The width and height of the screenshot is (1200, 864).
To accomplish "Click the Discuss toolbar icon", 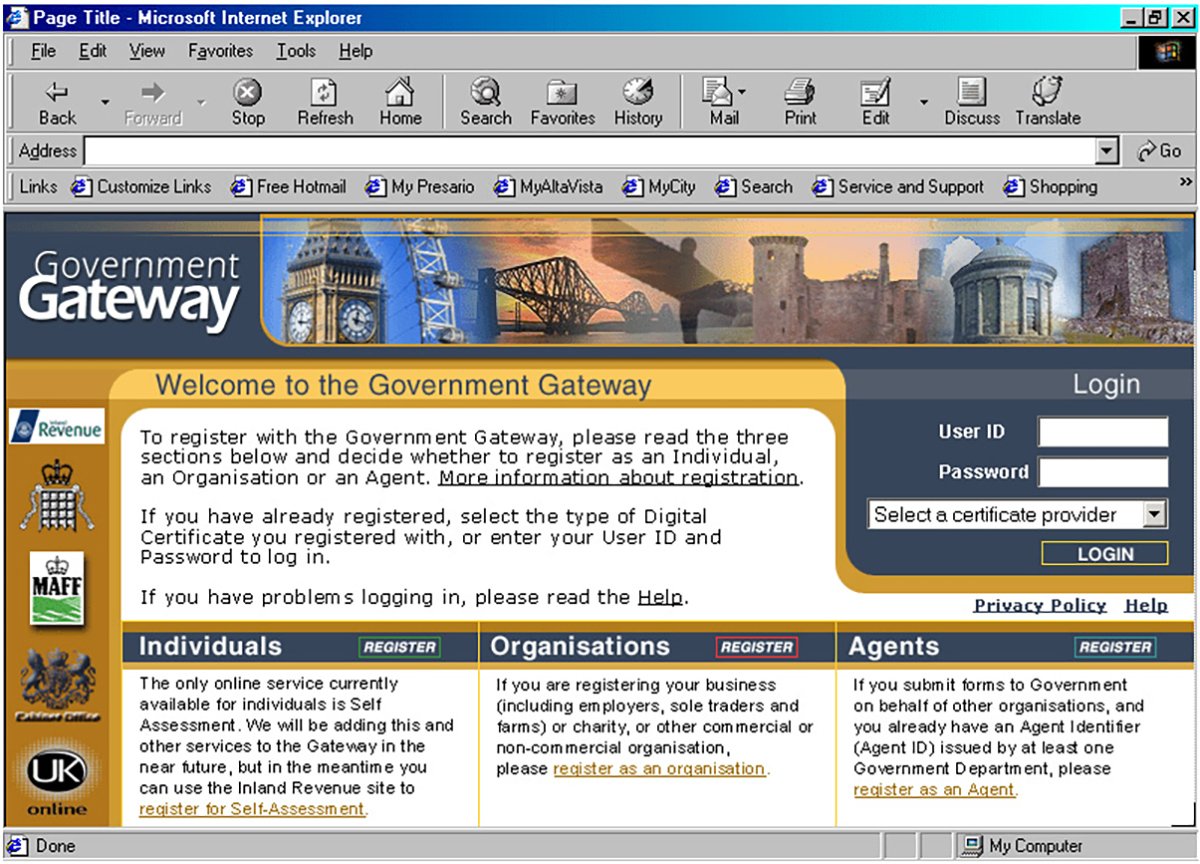I will 971,100.
